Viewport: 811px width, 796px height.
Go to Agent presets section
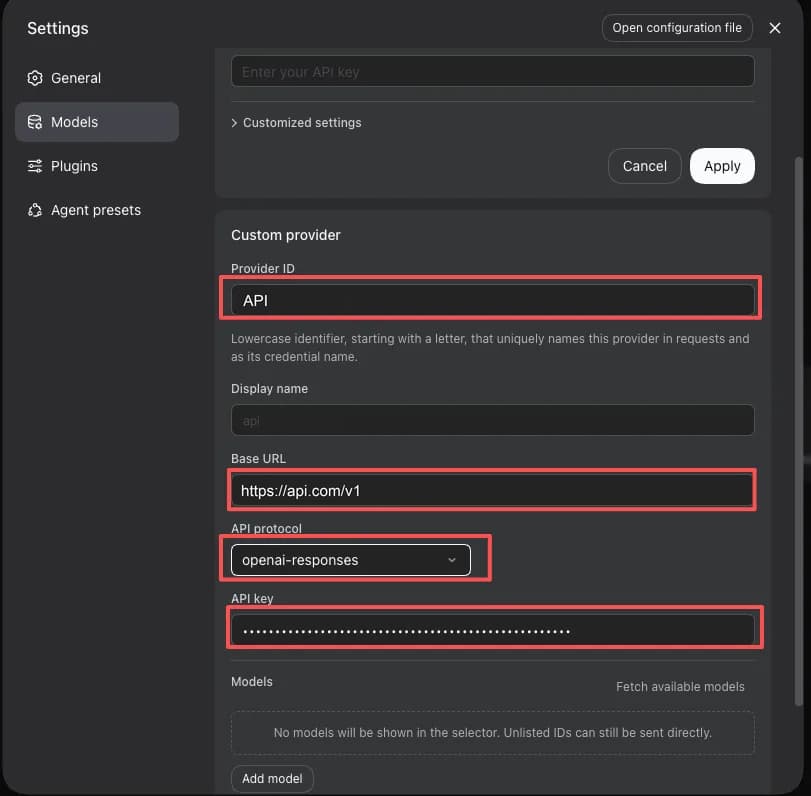[97, 210]
